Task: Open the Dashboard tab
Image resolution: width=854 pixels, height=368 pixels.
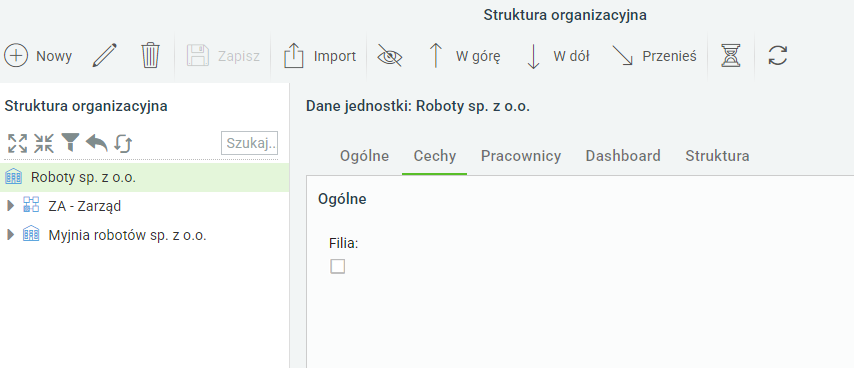Action: [x=623, y=156]
